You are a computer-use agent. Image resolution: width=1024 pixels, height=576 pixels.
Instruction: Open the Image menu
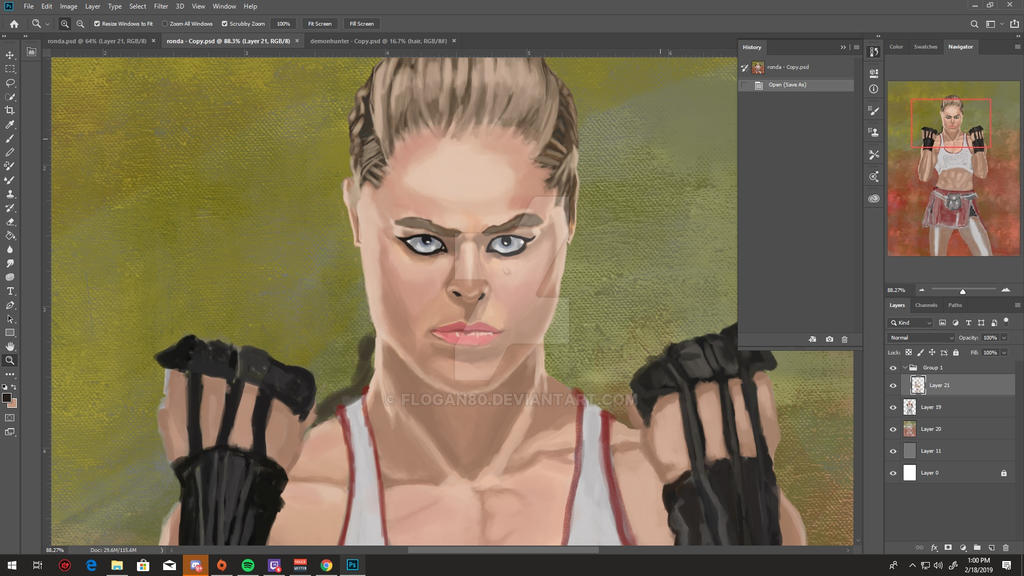click(x=69, y=7)
